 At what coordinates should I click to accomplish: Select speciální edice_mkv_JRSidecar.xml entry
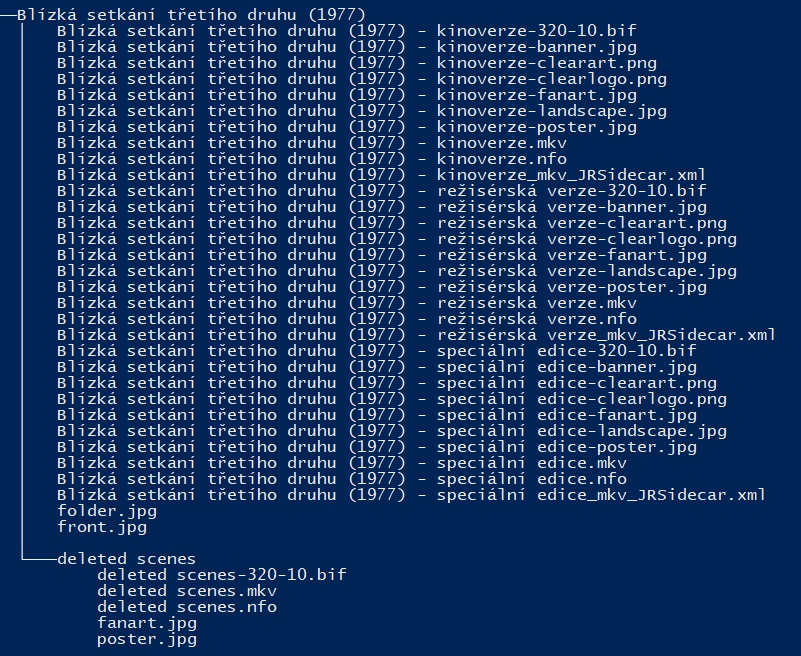point(411,495)
